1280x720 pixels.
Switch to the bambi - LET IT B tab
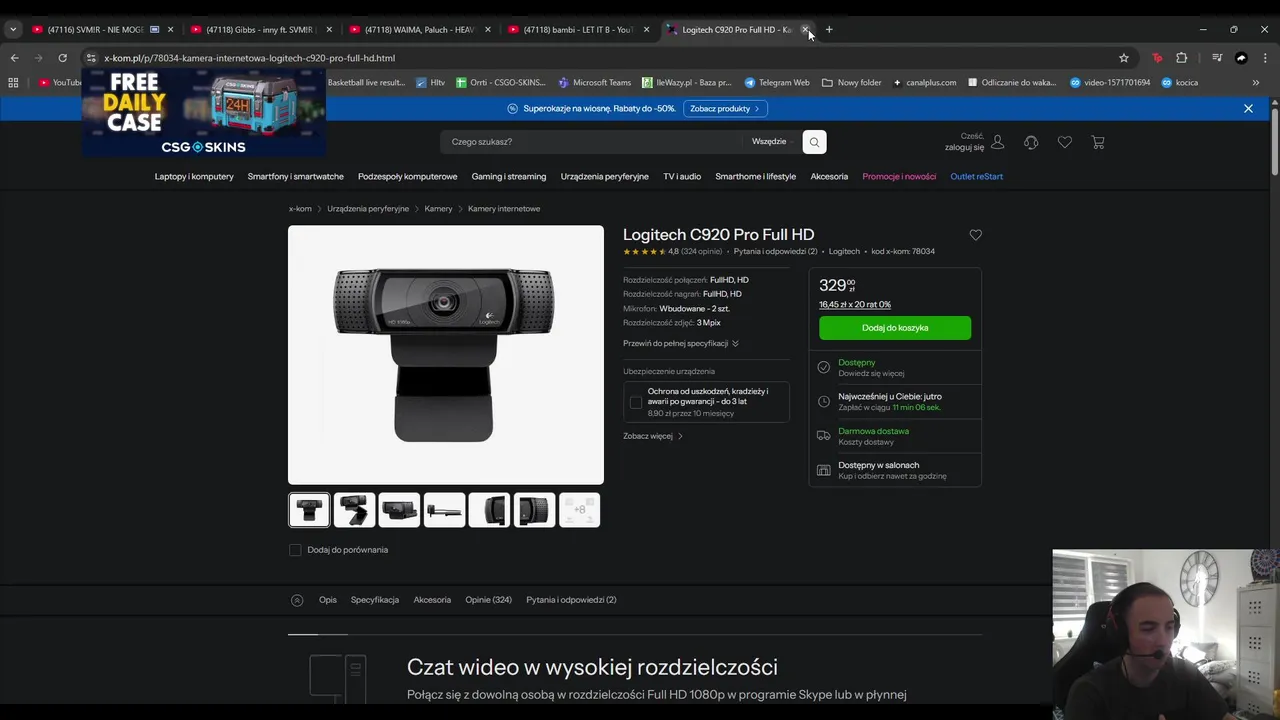coord(578,30)
